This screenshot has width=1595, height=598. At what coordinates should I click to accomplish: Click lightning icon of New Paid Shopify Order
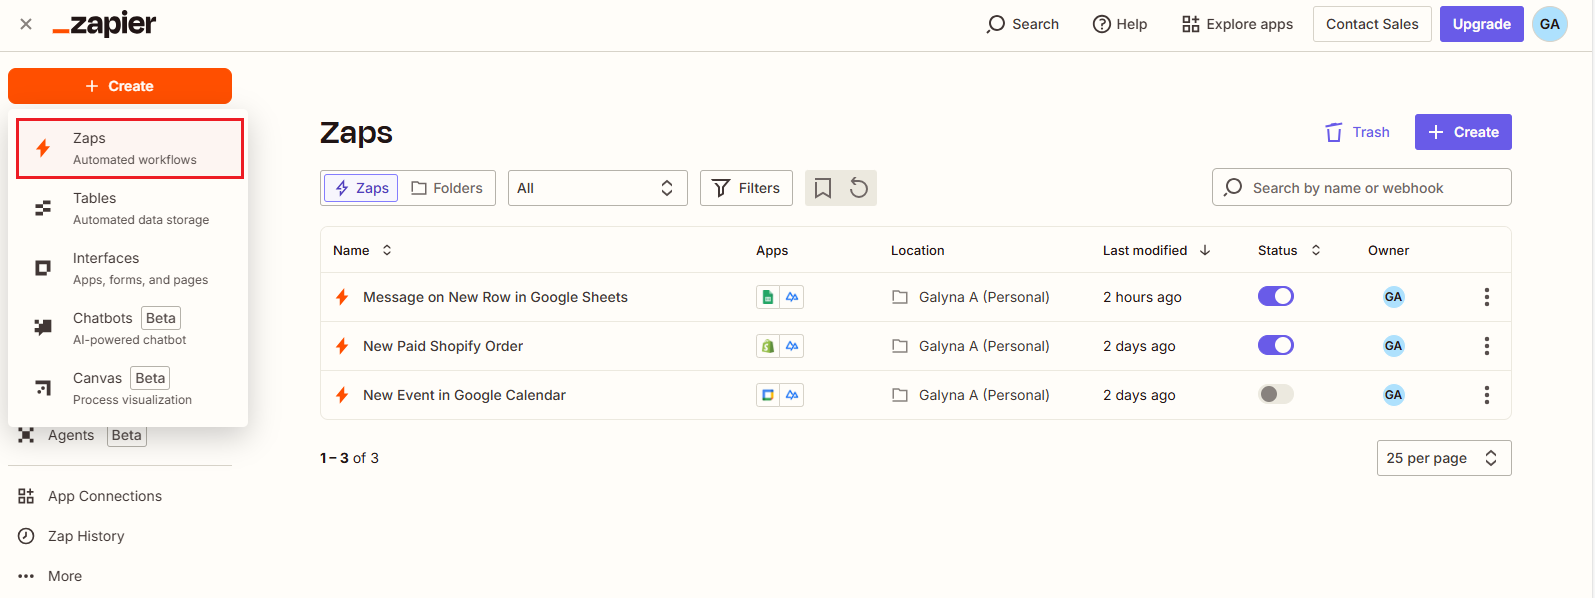pyautogui.click(x=342, y=346)
